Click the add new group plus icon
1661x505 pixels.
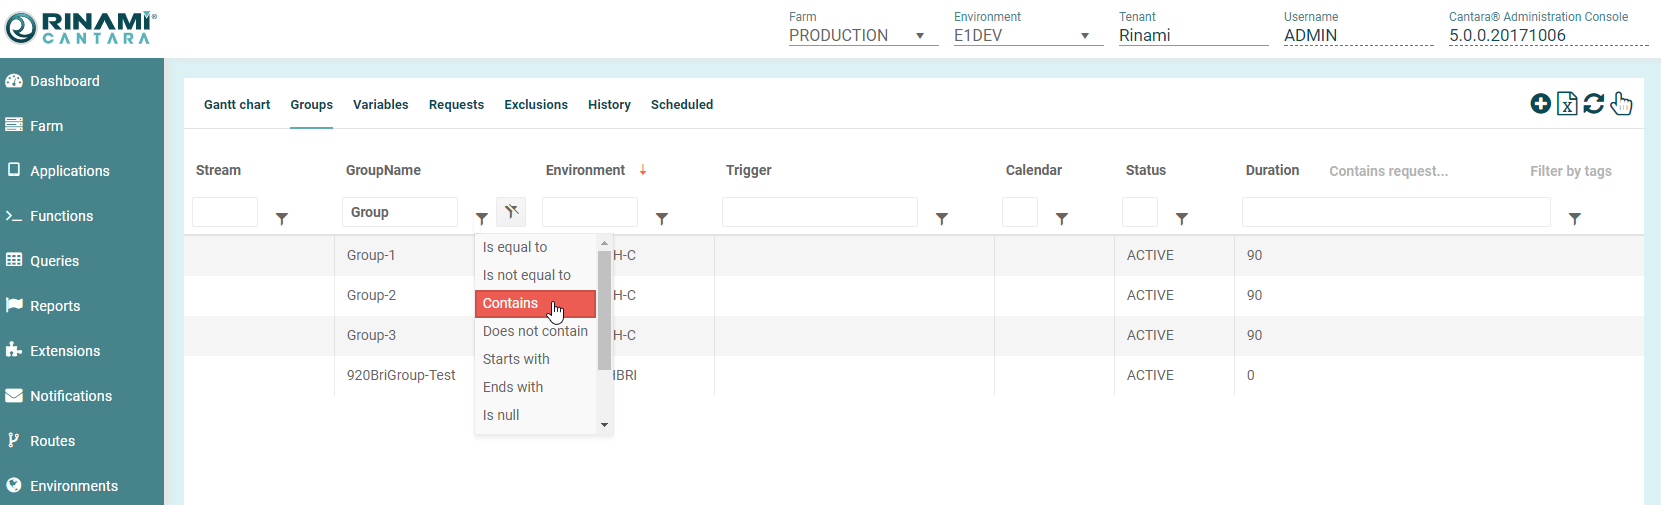[x=1540, y=104]
